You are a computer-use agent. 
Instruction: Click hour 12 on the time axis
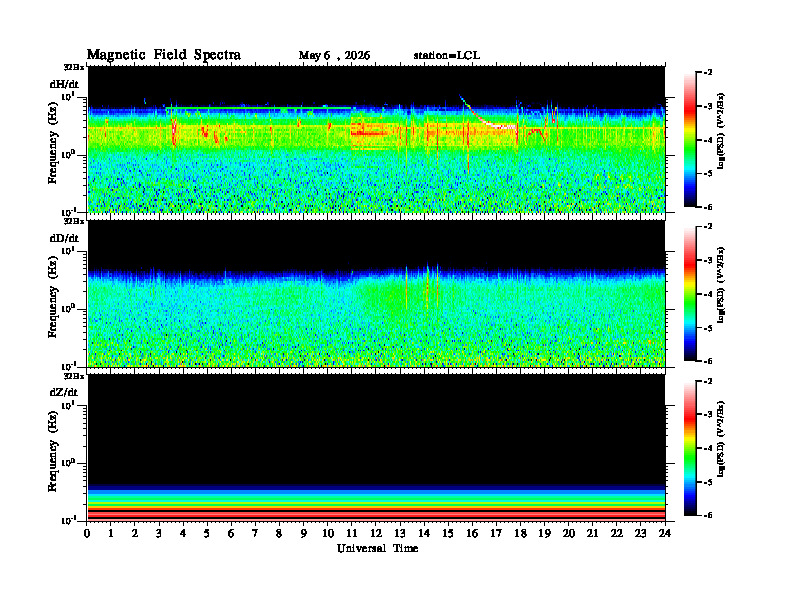[x=376, y=533]
